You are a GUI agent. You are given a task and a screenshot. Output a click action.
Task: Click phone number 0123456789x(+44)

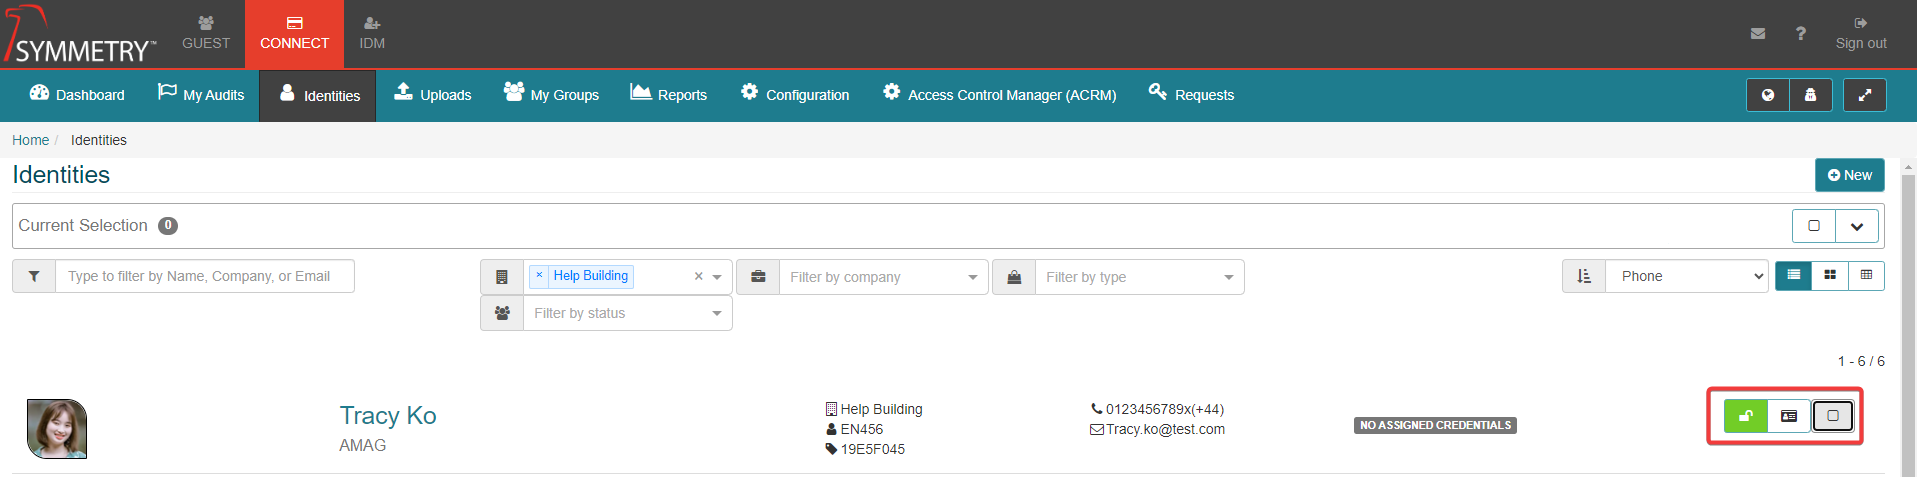tap(1165, 409)
